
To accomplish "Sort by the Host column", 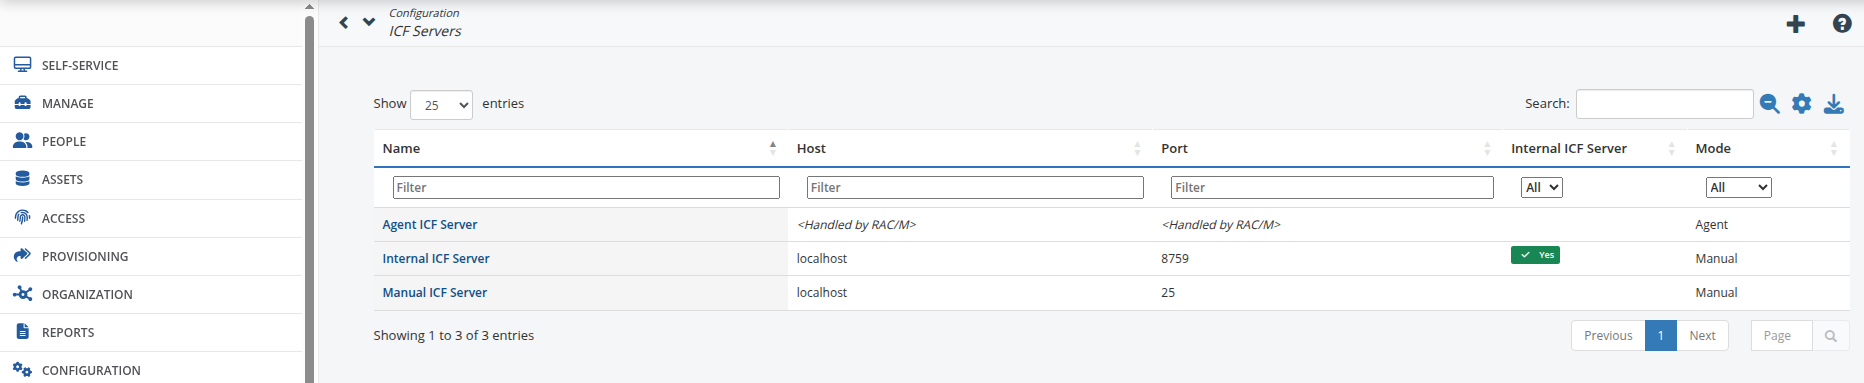I will click(970, 148).
